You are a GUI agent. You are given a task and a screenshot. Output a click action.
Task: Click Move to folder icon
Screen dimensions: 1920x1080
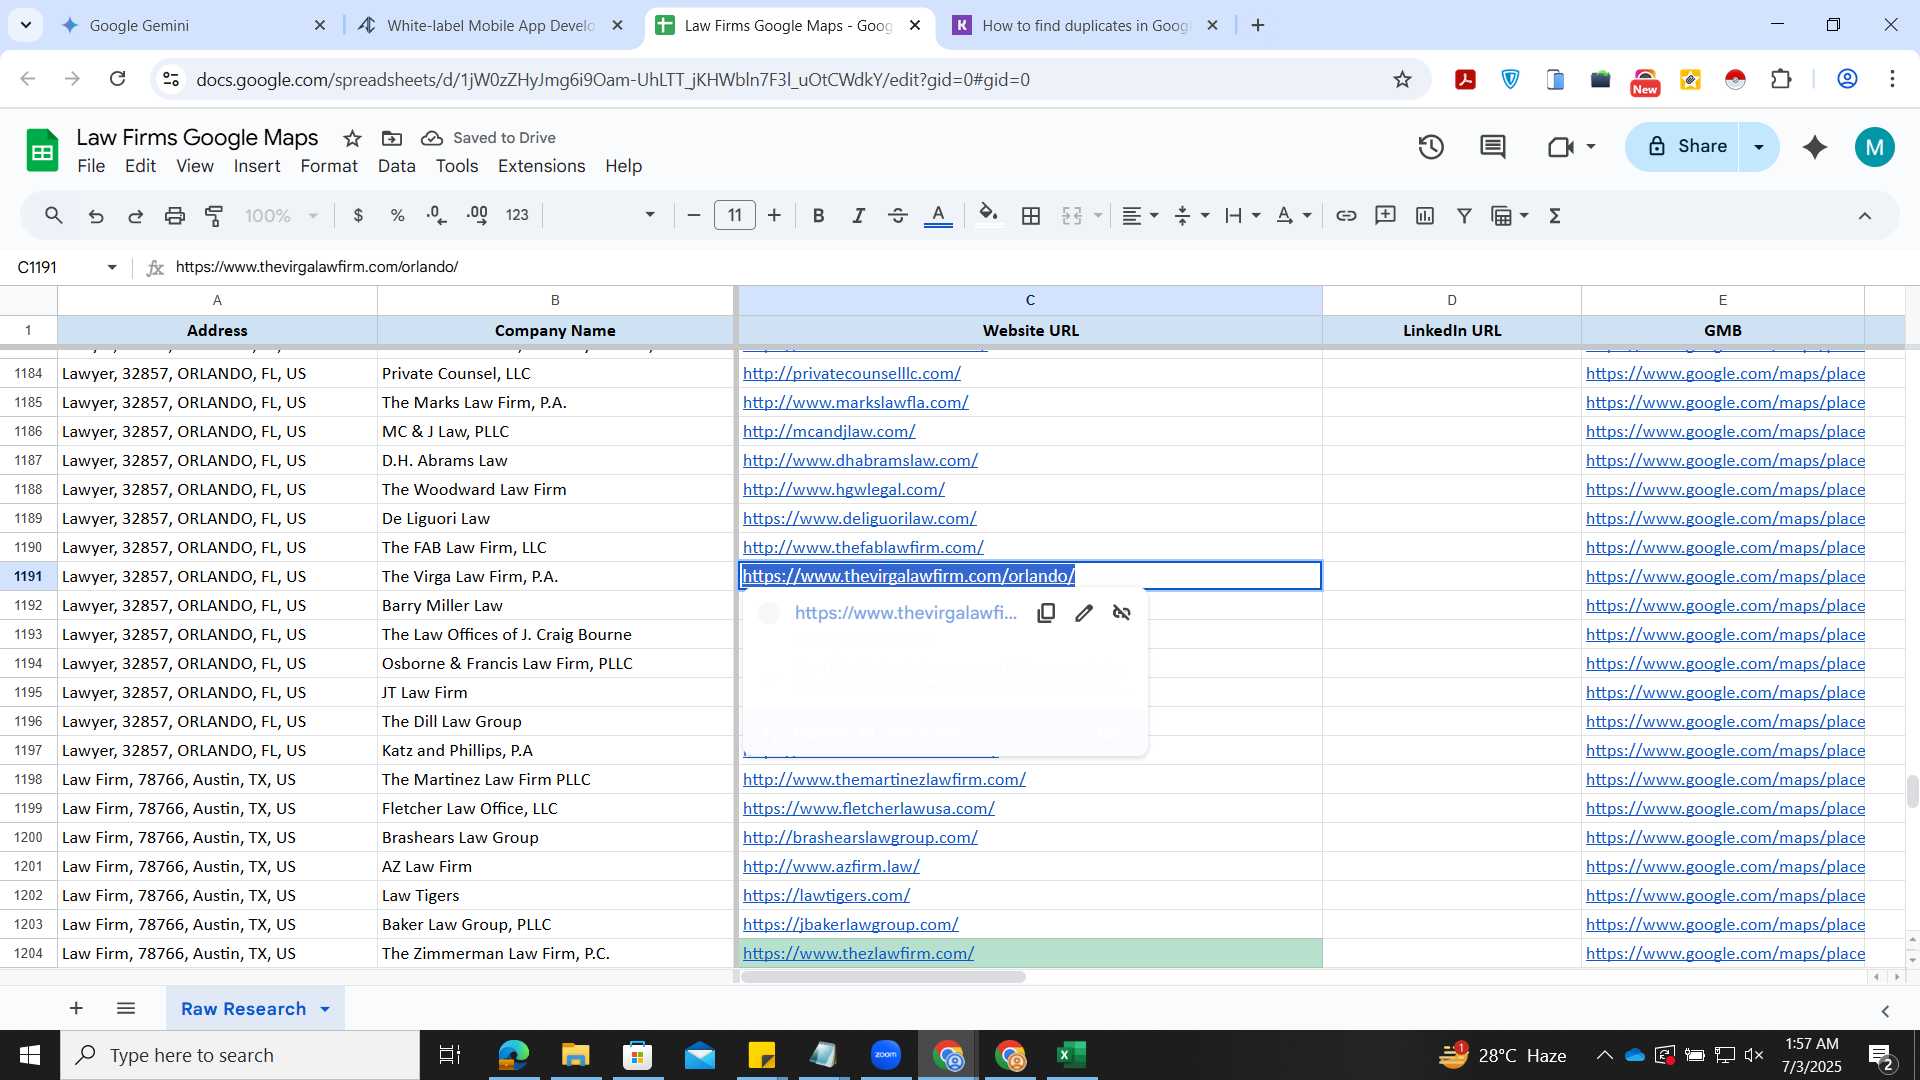(x=392, y=138)
